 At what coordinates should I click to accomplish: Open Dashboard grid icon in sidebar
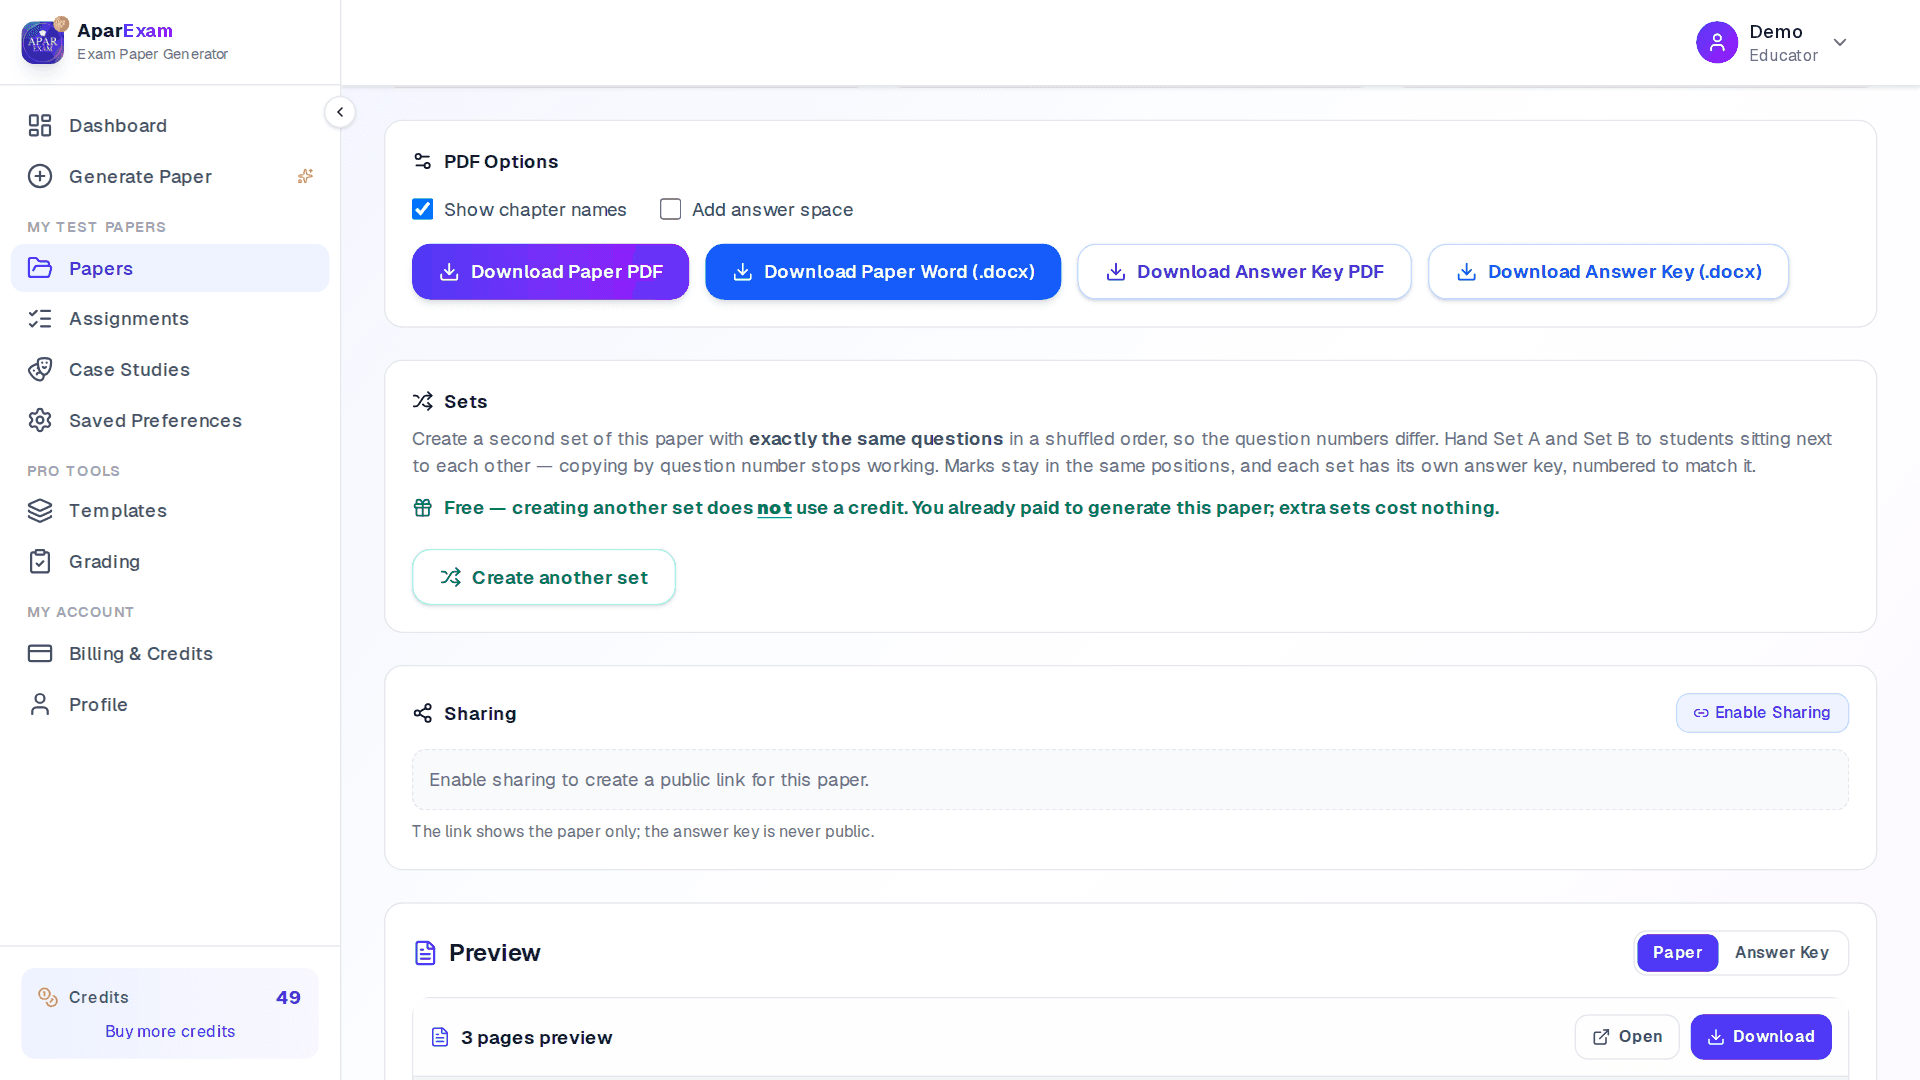[x=40, y=125]
